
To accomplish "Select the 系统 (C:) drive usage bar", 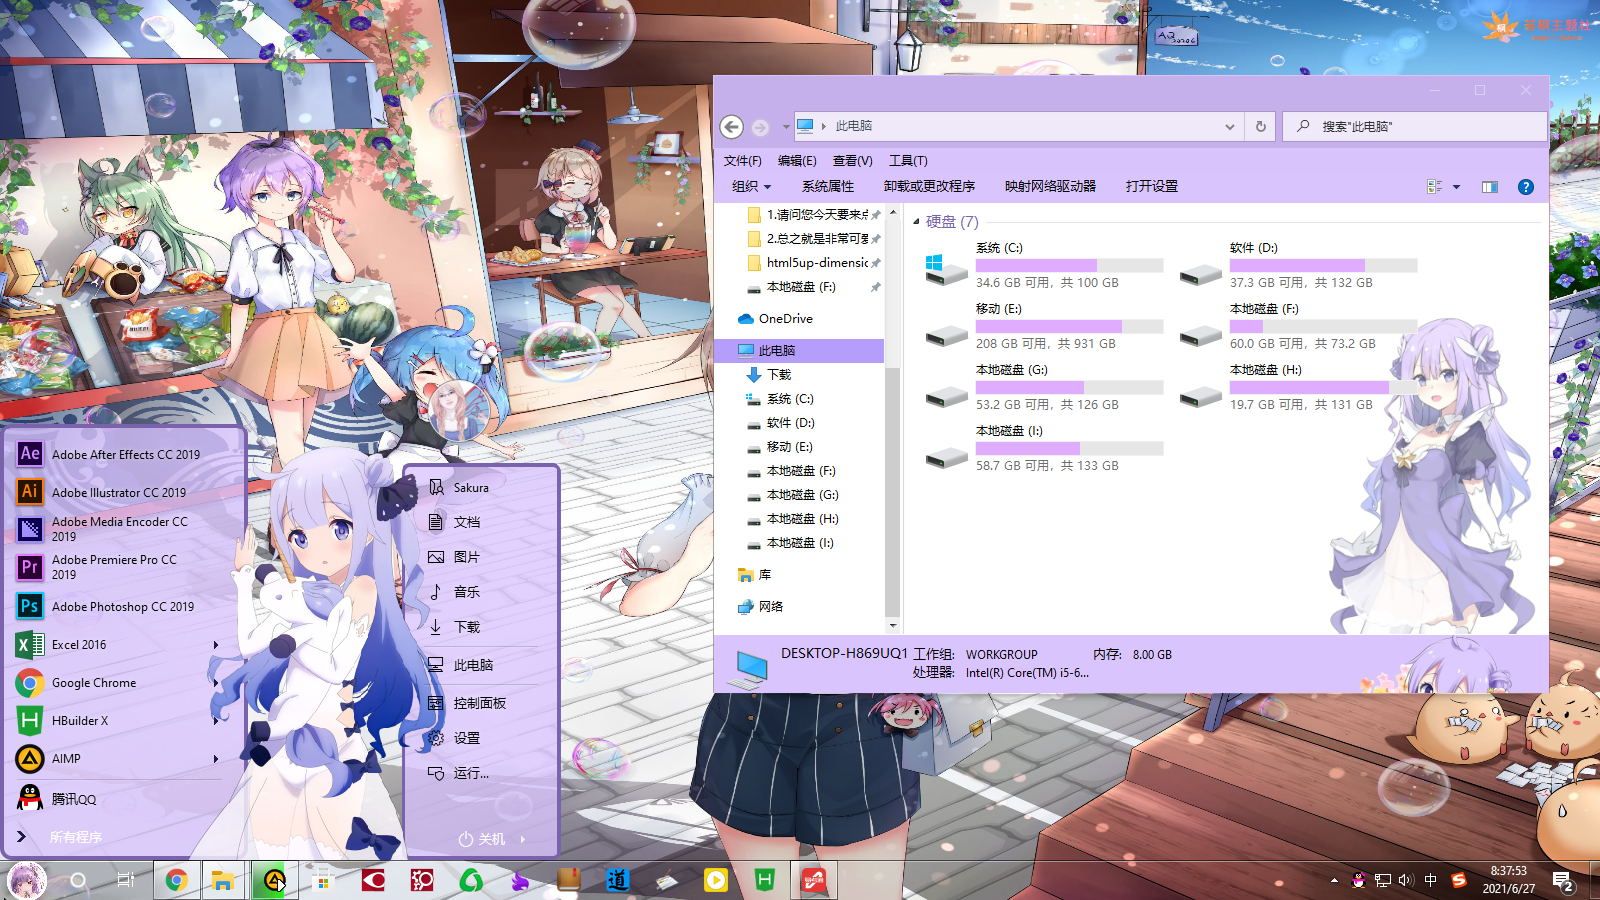I will tap(1069, 266).
